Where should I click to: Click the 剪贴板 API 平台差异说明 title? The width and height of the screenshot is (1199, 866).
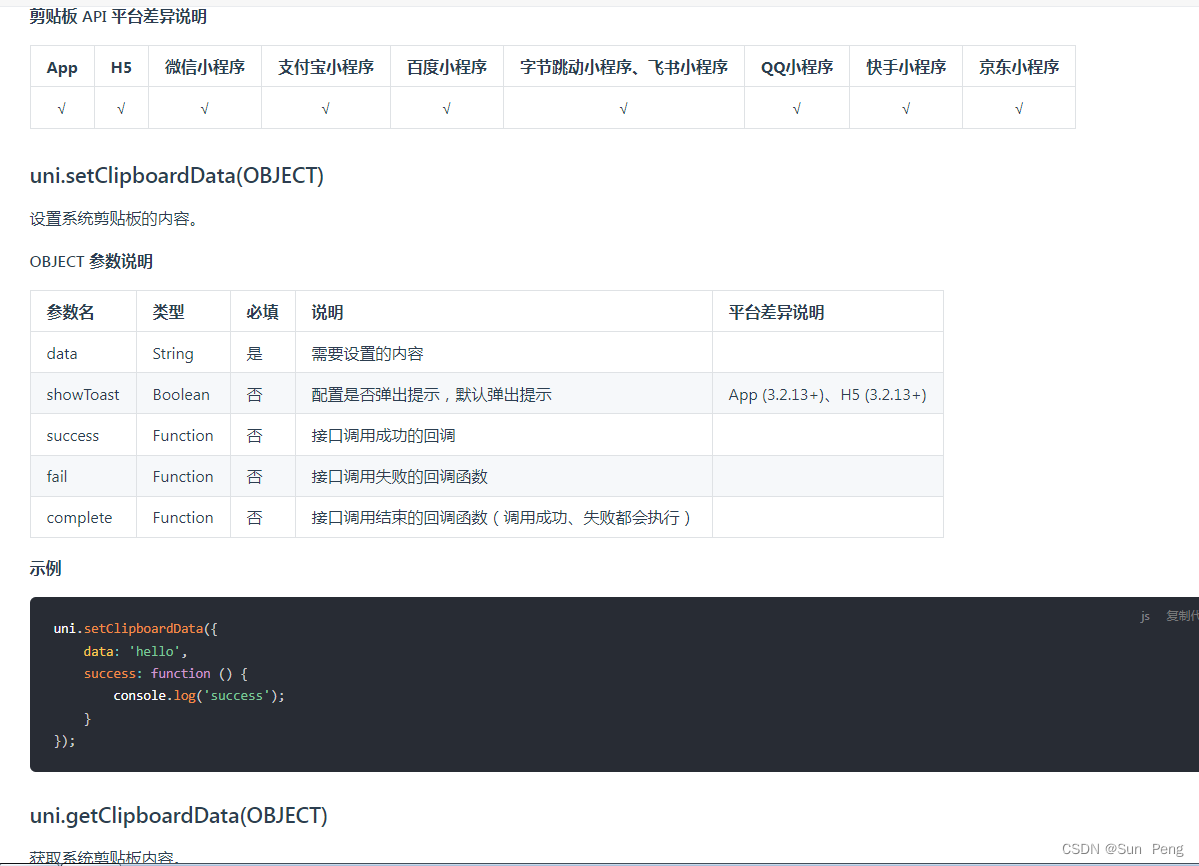coord(117,16)
